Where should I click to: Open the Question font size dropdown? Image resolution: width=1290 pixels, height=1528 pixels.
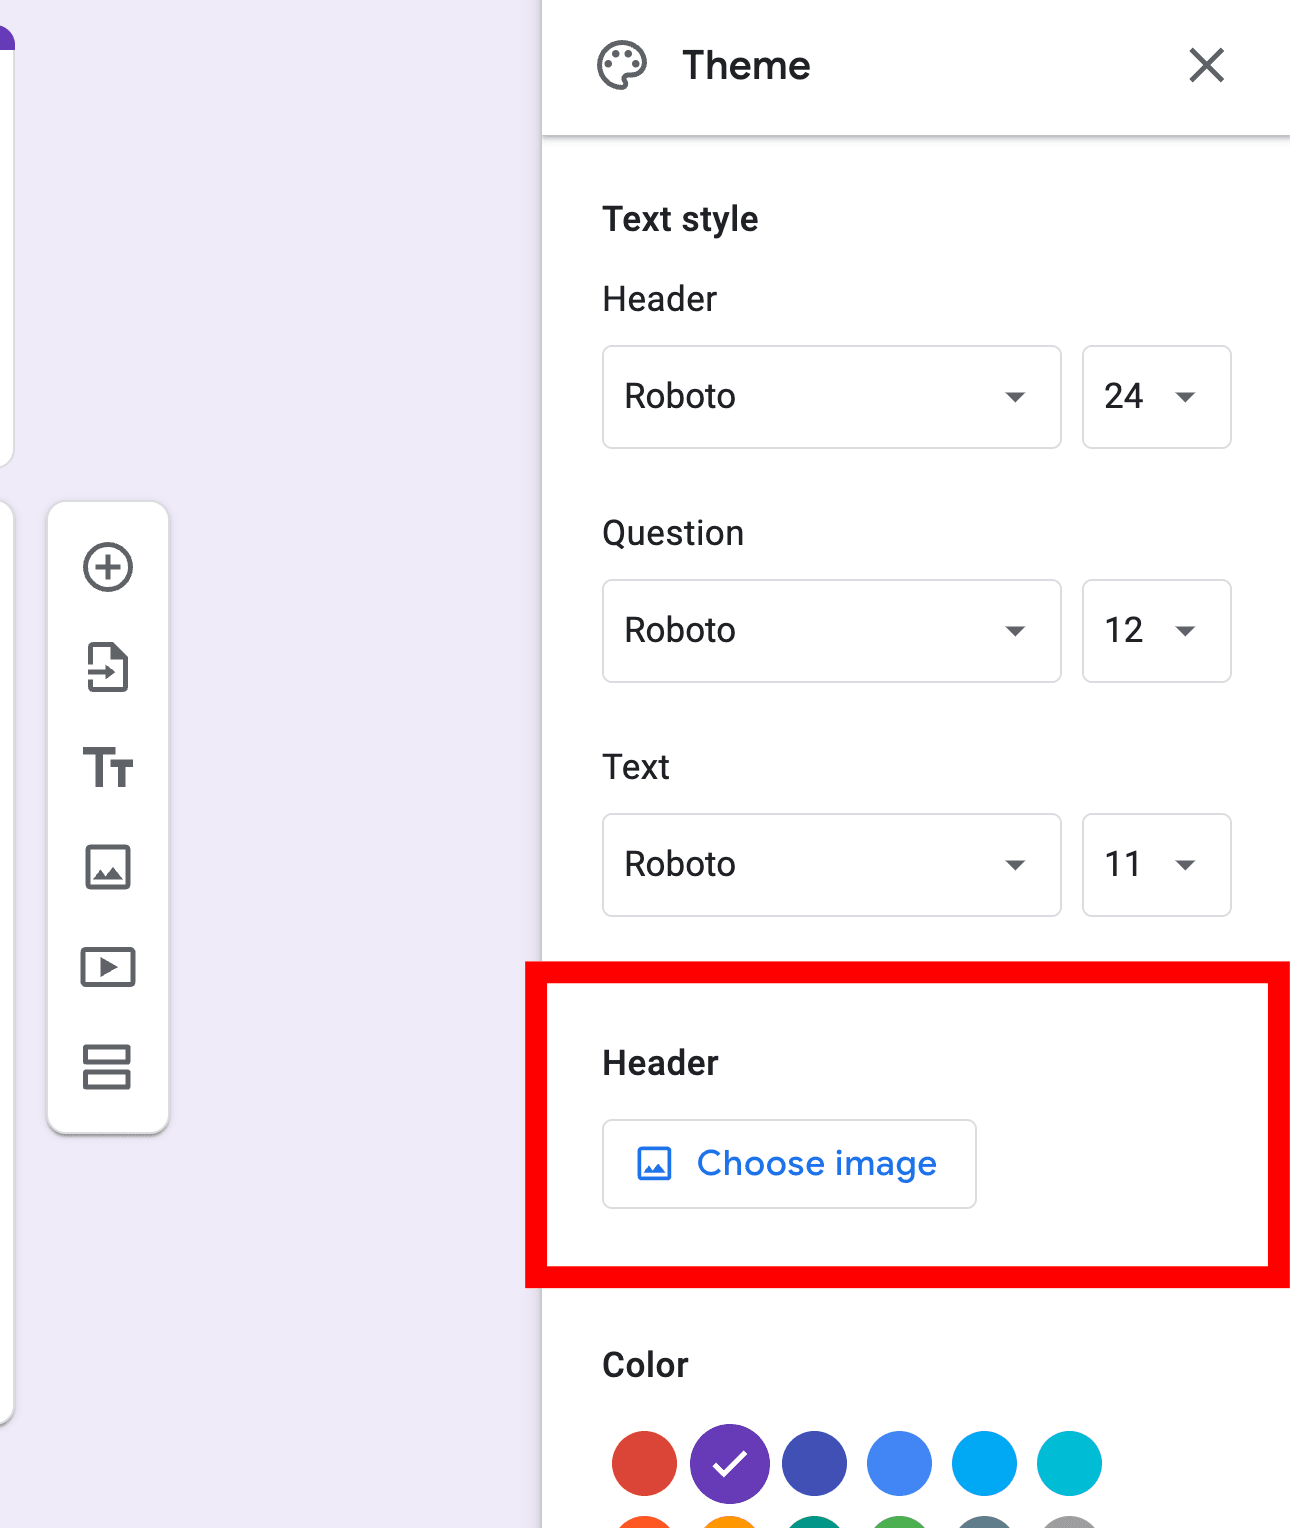[1156, 631]
